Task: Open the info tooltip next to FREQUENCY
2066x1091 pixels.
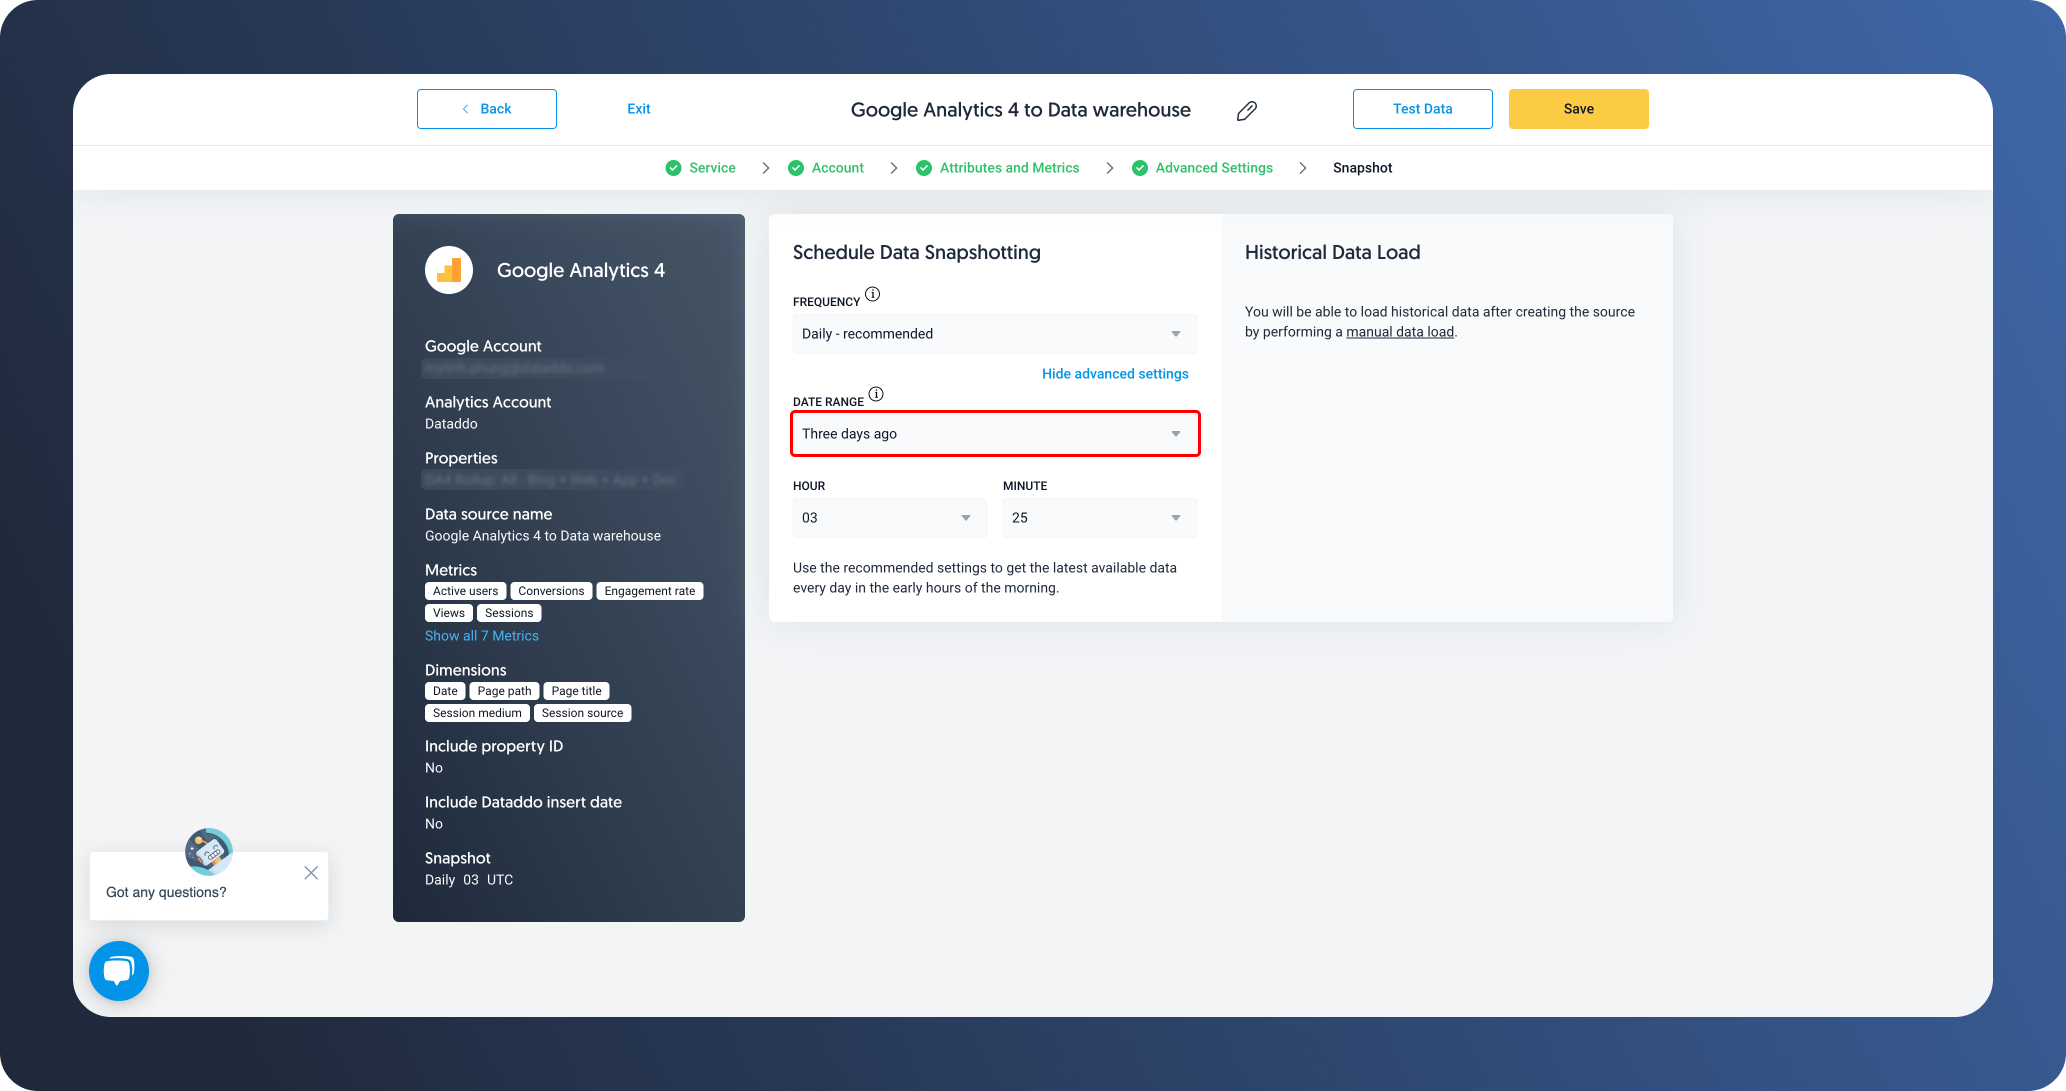Action: pyautogui.click(x=872, y=294)
